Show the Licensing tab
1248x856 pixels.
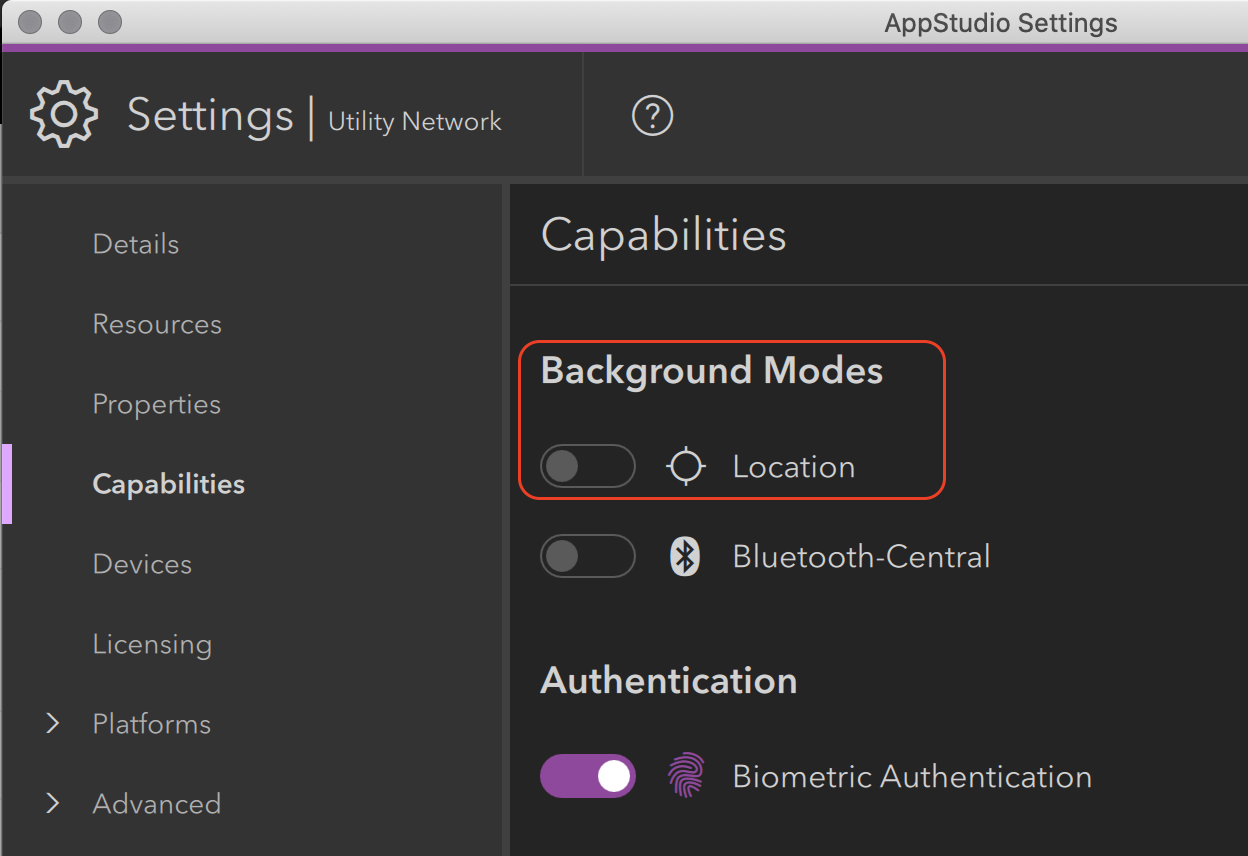(152, 644)
